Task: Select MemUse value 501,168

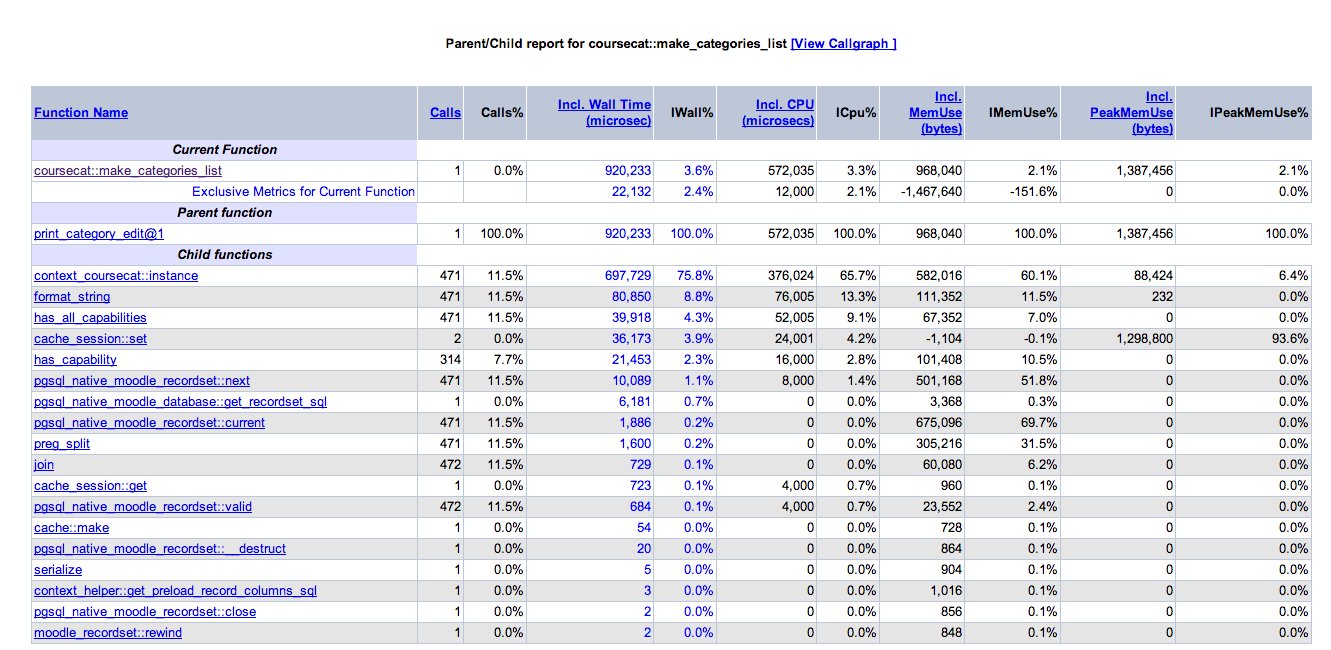Action: [937, 381]
